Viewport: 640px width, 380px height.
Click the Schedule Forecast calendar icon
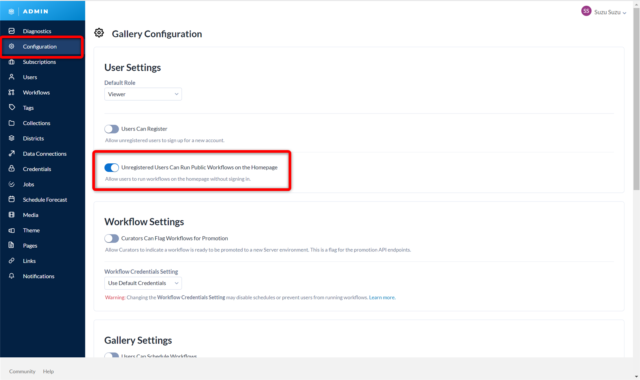coord(11,200)
